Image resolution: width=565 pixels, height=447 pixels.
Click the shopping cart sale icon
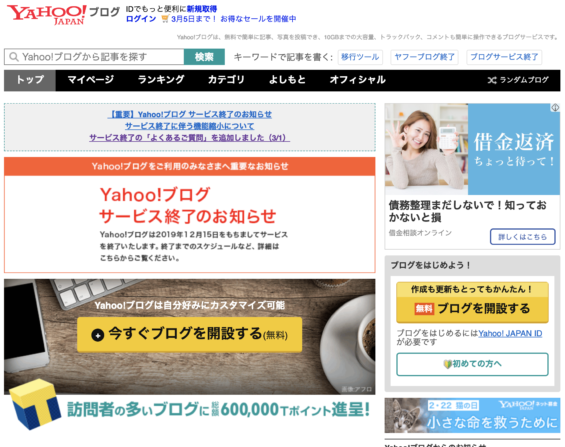pyautogui.click(x=165, y=18)
